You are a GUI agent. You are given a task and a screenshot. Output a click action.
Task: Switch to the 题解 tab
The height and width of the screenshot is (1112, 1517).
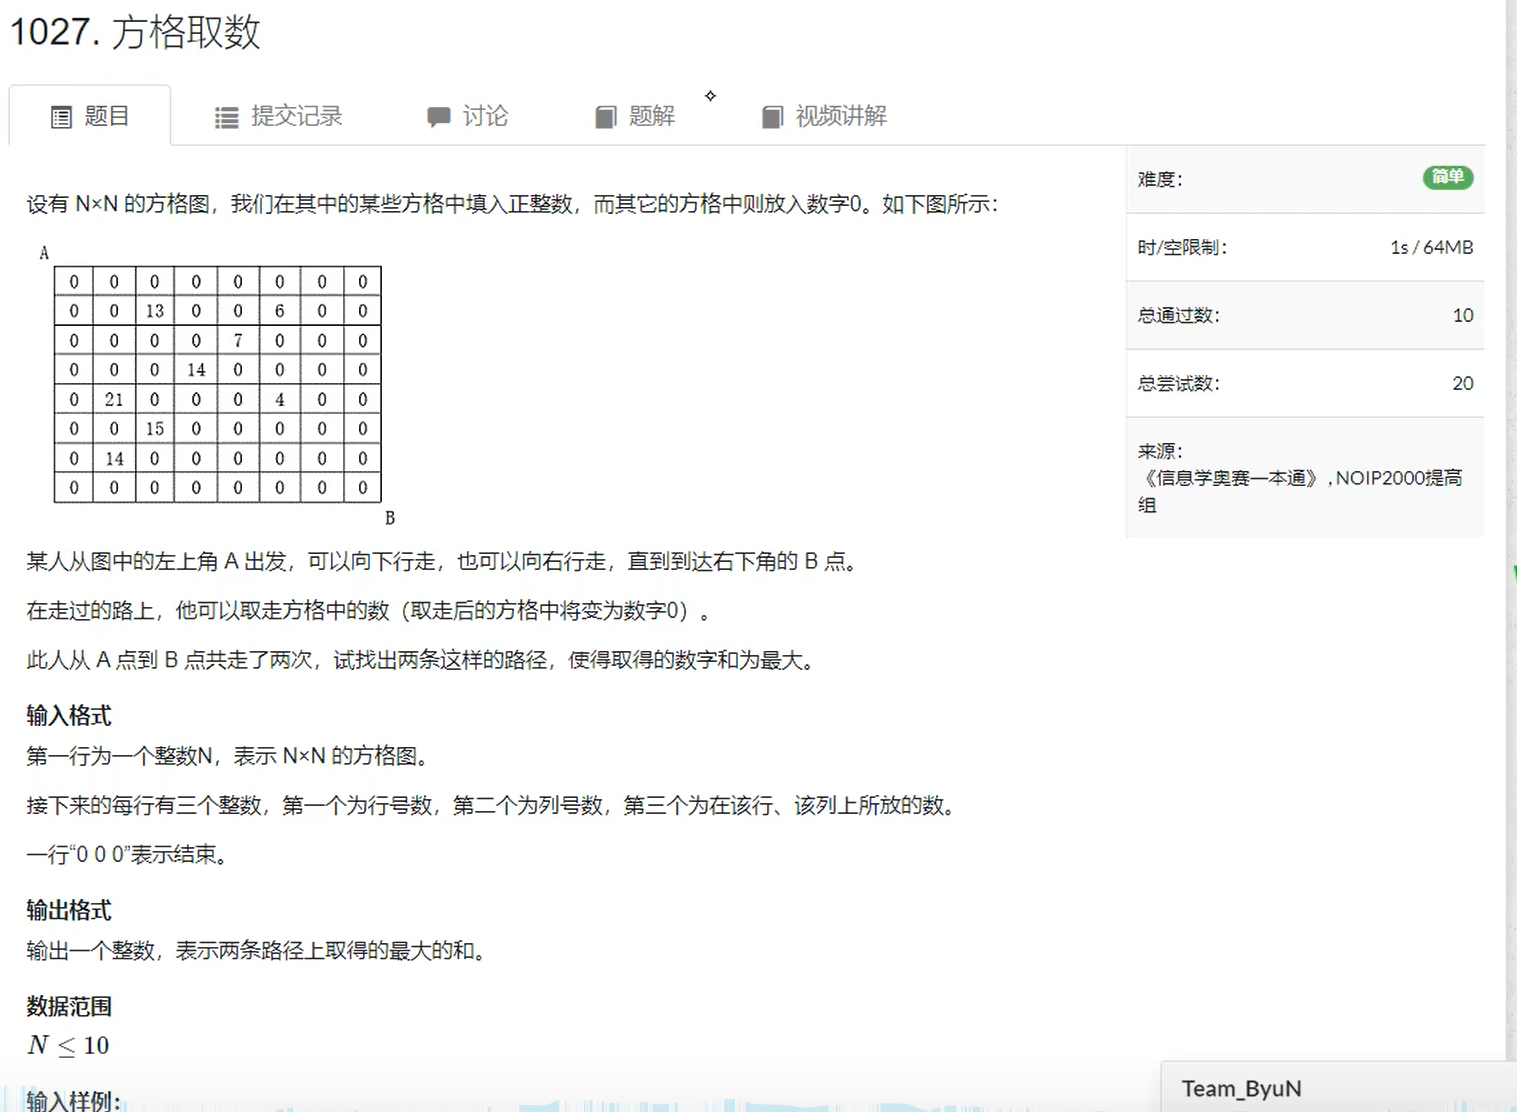click(635, 116)
